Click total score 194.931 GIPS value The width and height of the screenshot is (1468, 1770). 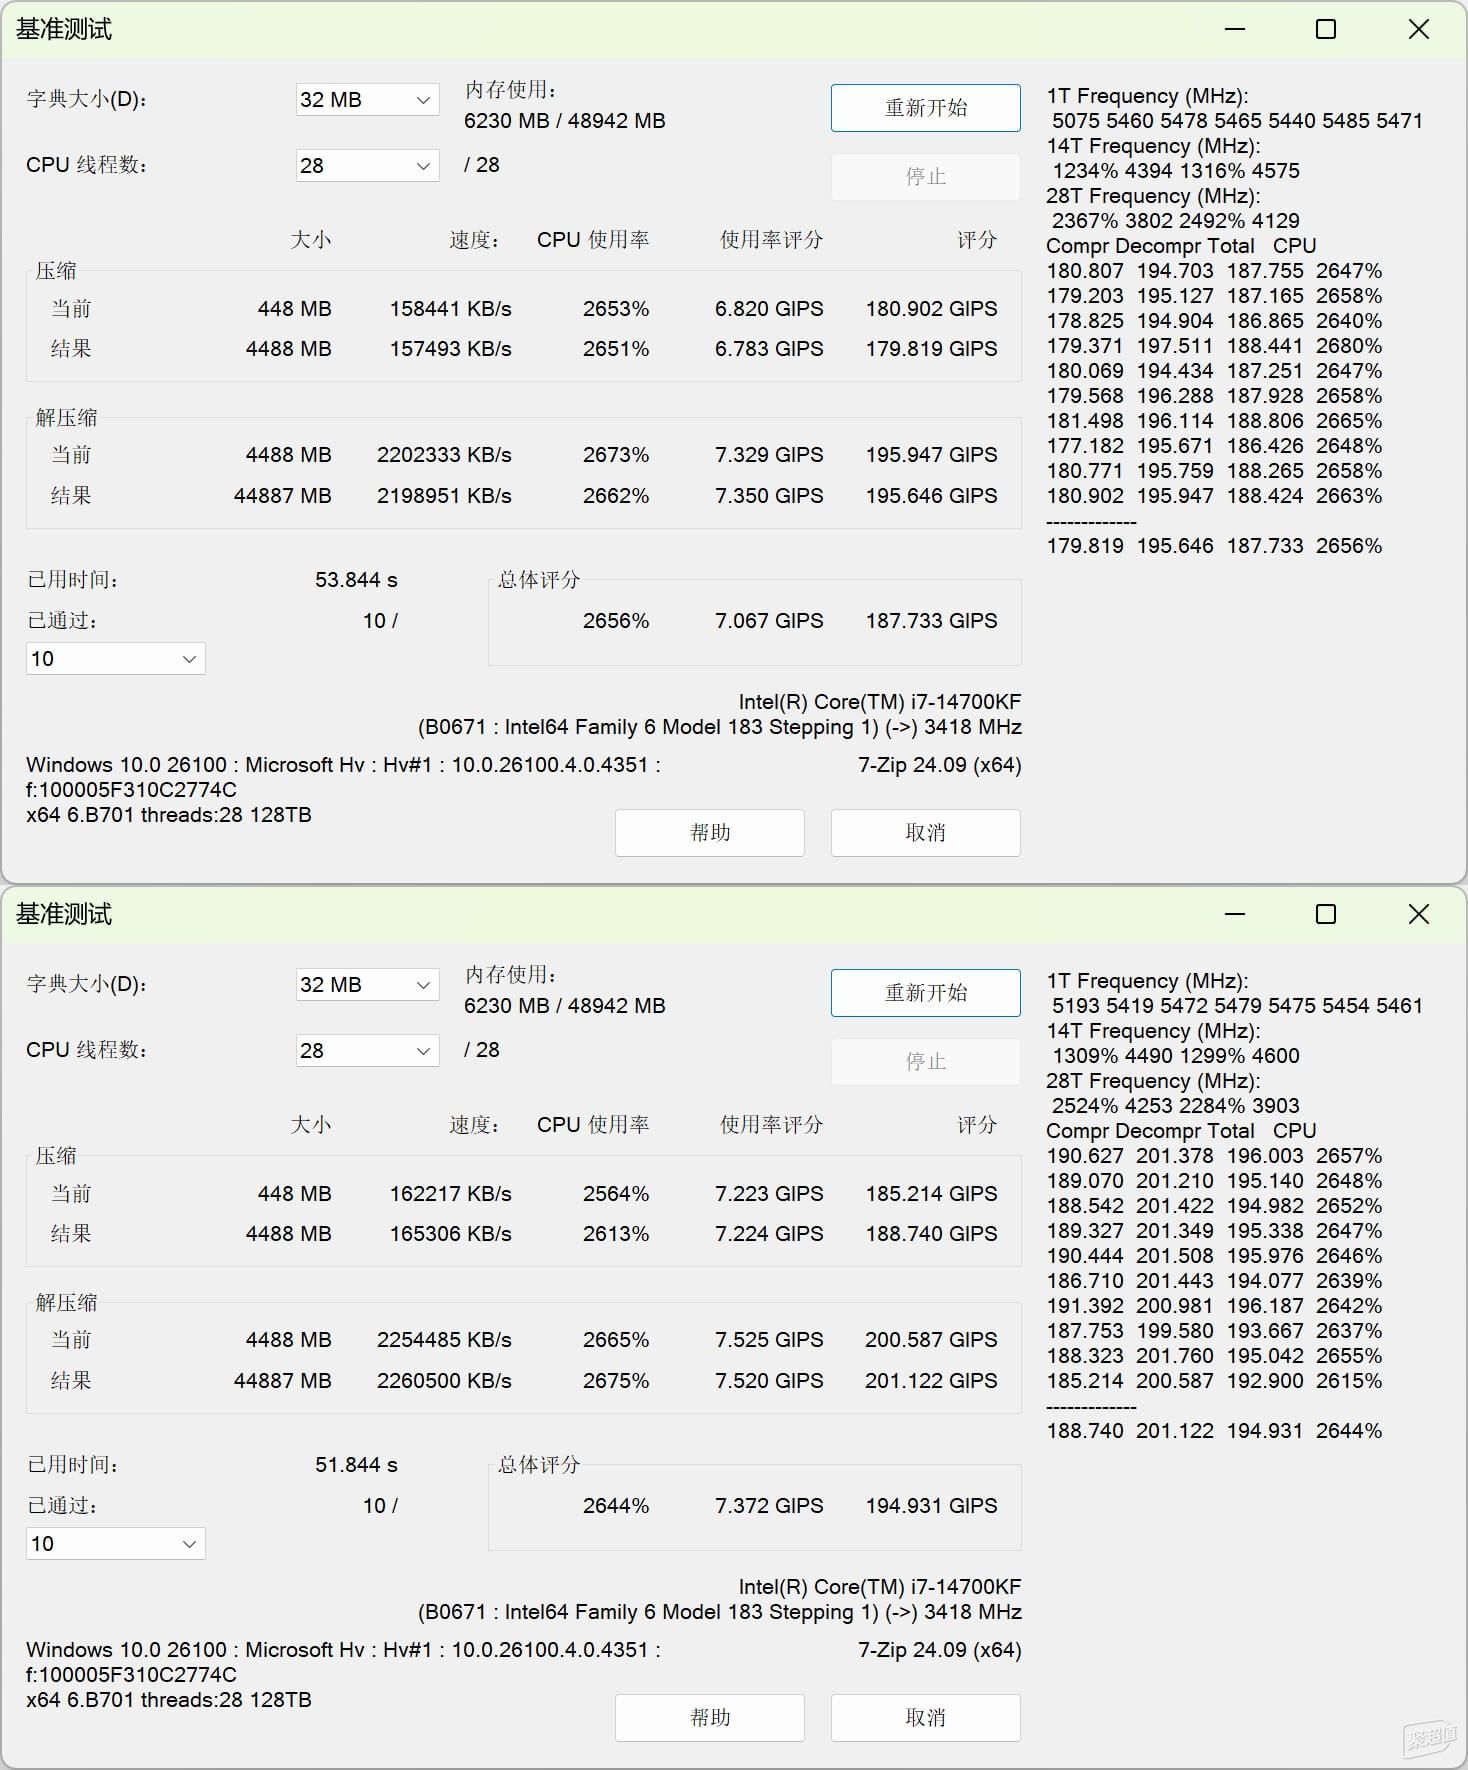931,1506
